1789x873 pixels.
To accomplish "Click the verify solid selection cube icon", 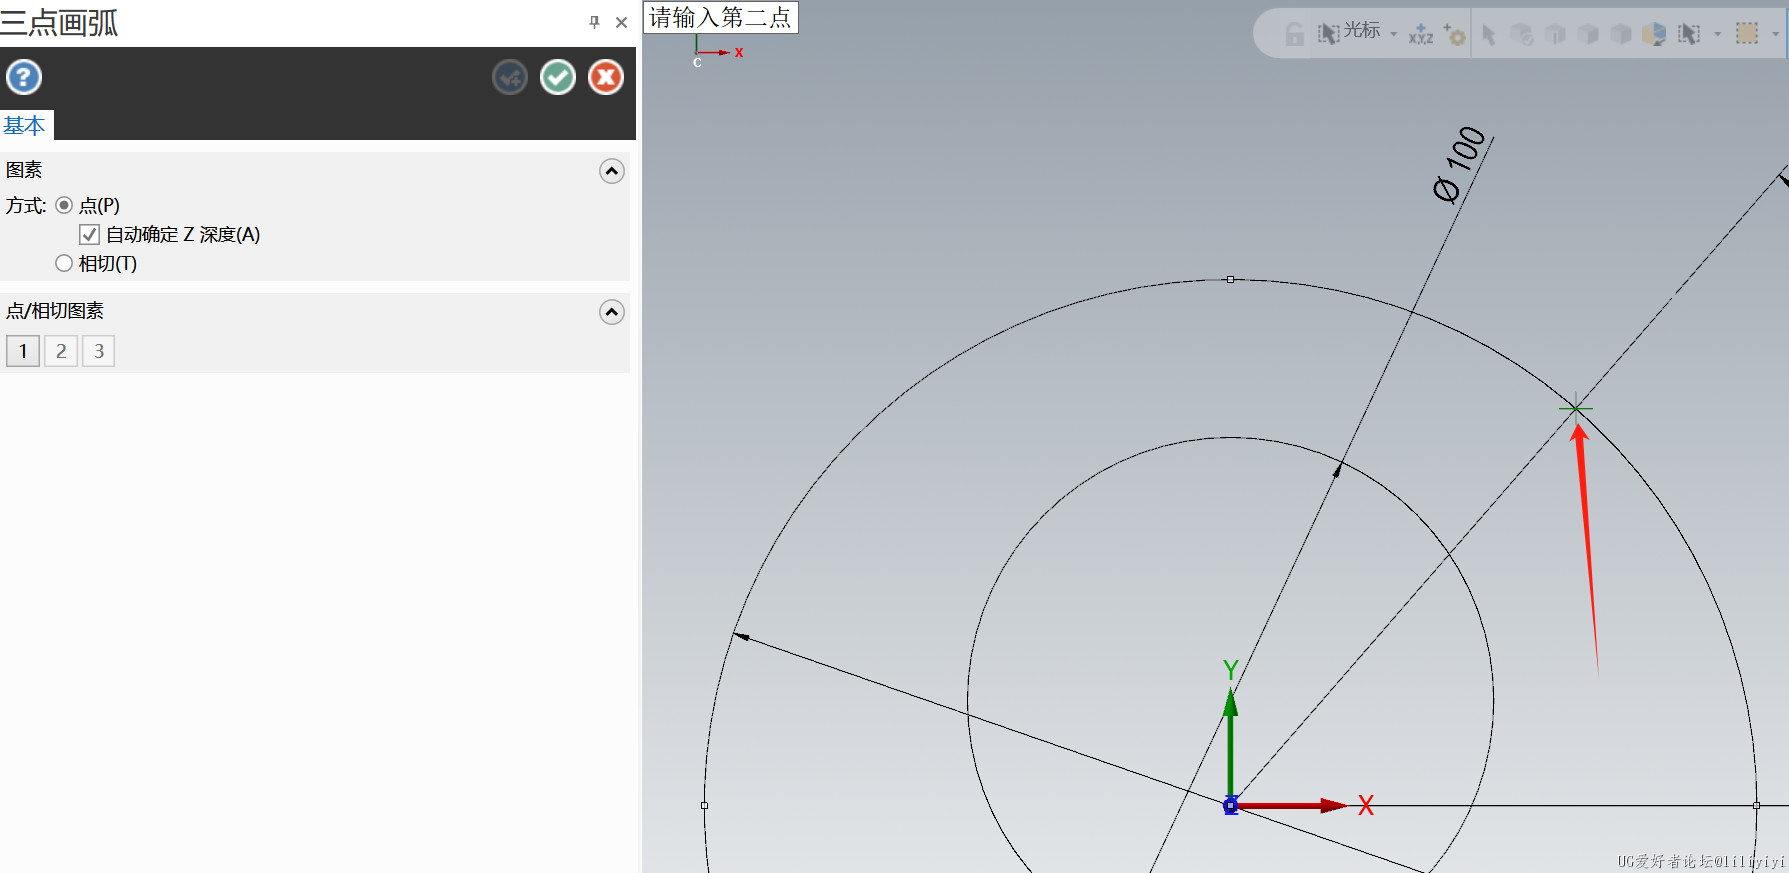I will 1522,34.
